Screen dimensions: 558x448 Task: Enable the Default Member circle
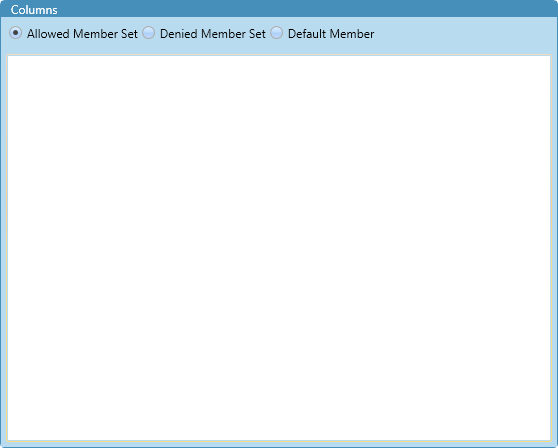point(277,33)
